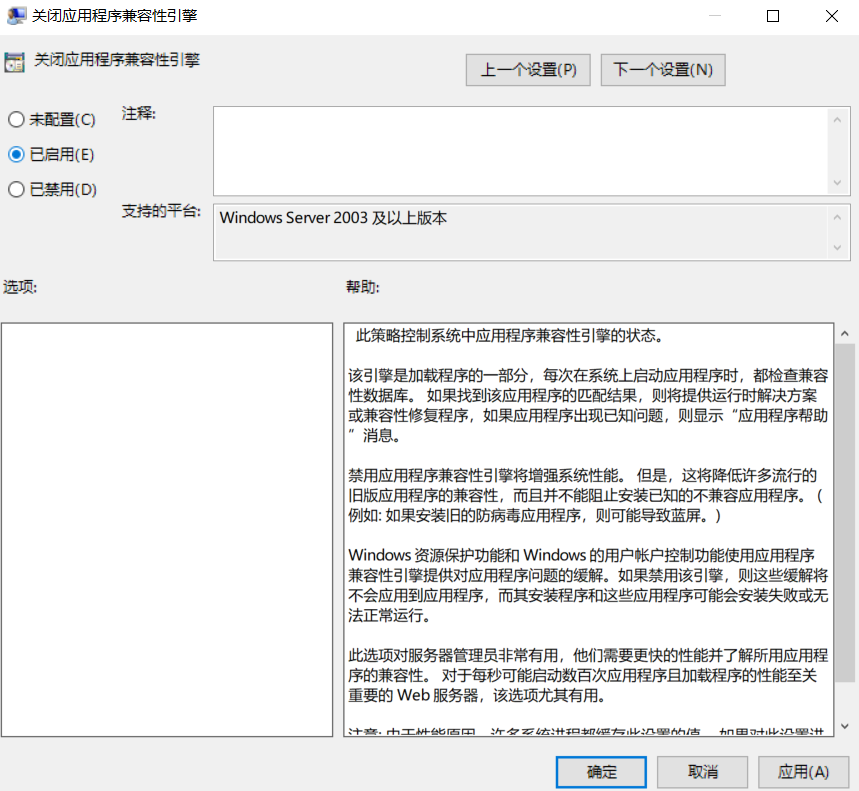Cancel changes with 取消 button
Viewport: 859px width, 791px height.
tap(702, 772)
